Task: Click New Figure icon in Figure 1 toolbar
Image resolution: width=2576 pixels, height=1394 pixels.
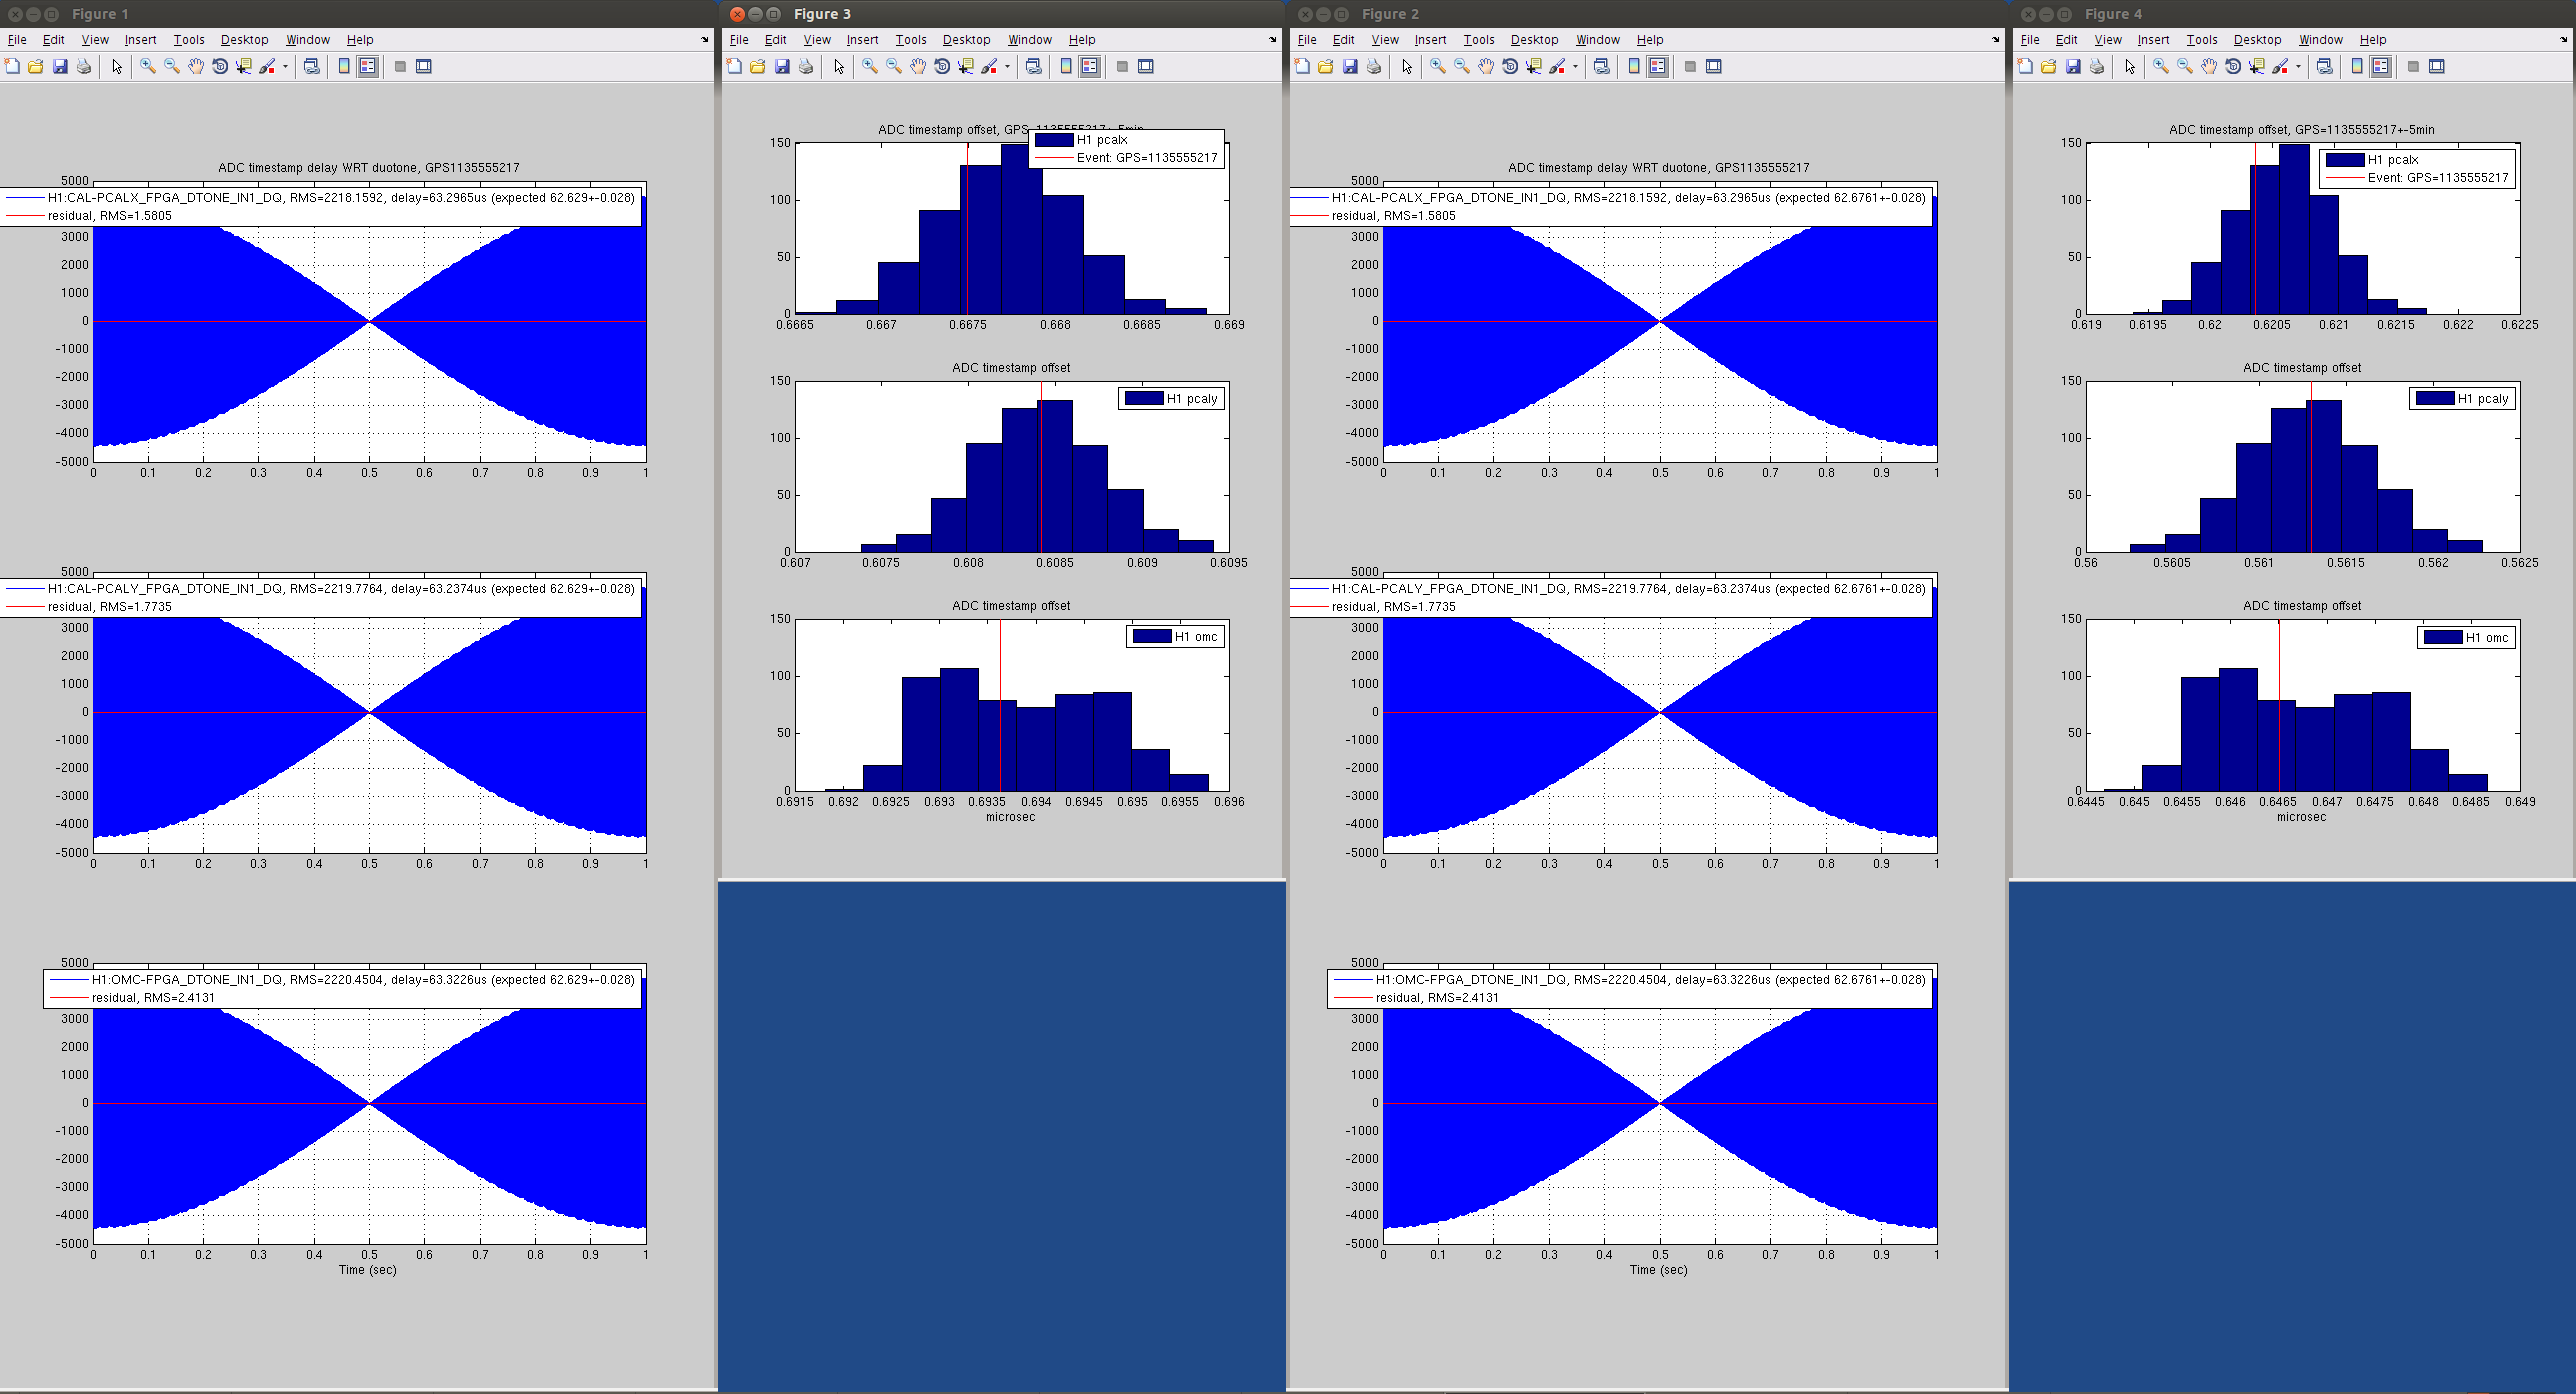Action: (x=12, y=66)
